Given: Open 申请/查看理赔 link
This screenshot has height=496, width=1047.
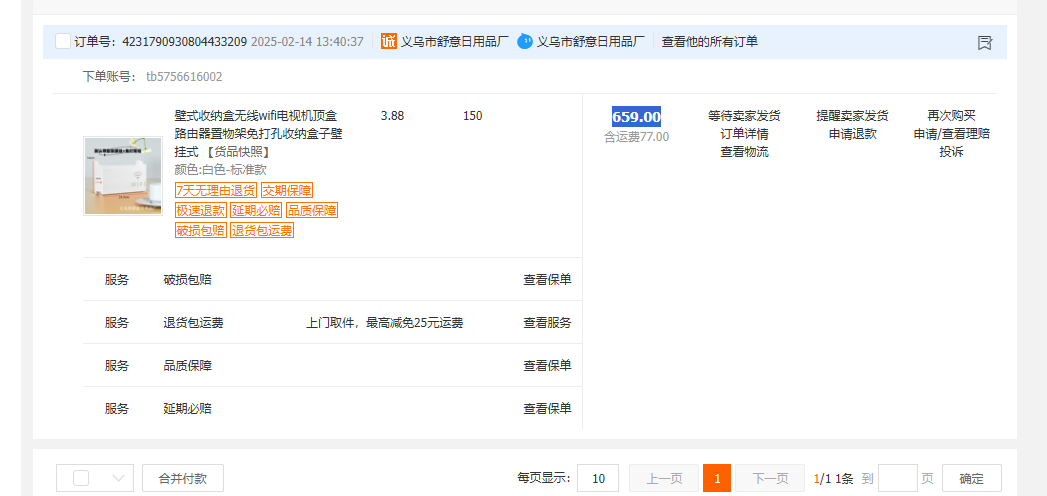Looking at the screenshot, I should (951, 134).
